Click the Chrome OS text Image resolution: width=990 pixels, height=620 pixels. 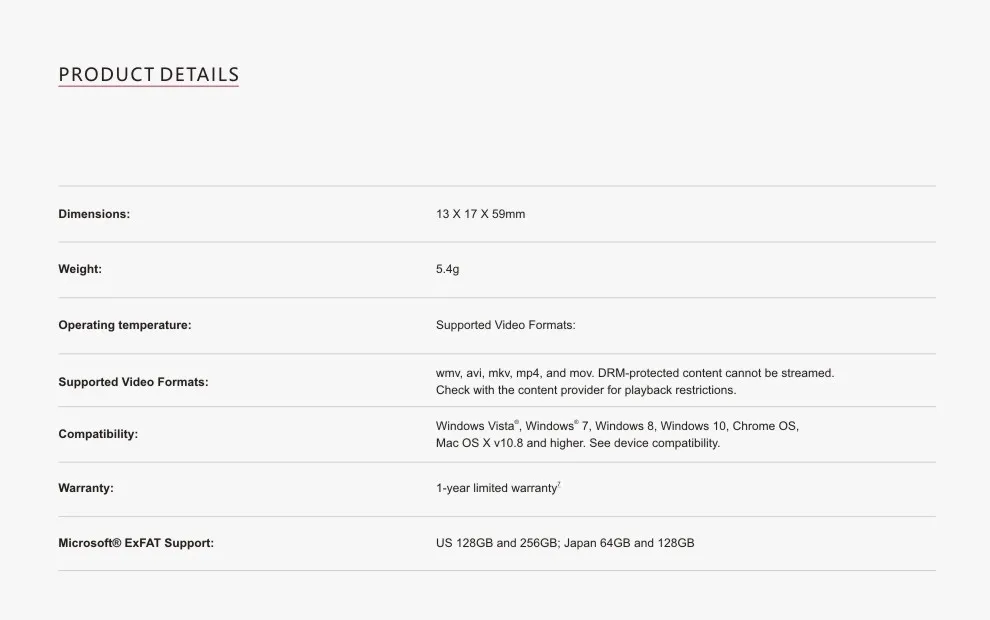pos(765,426)
